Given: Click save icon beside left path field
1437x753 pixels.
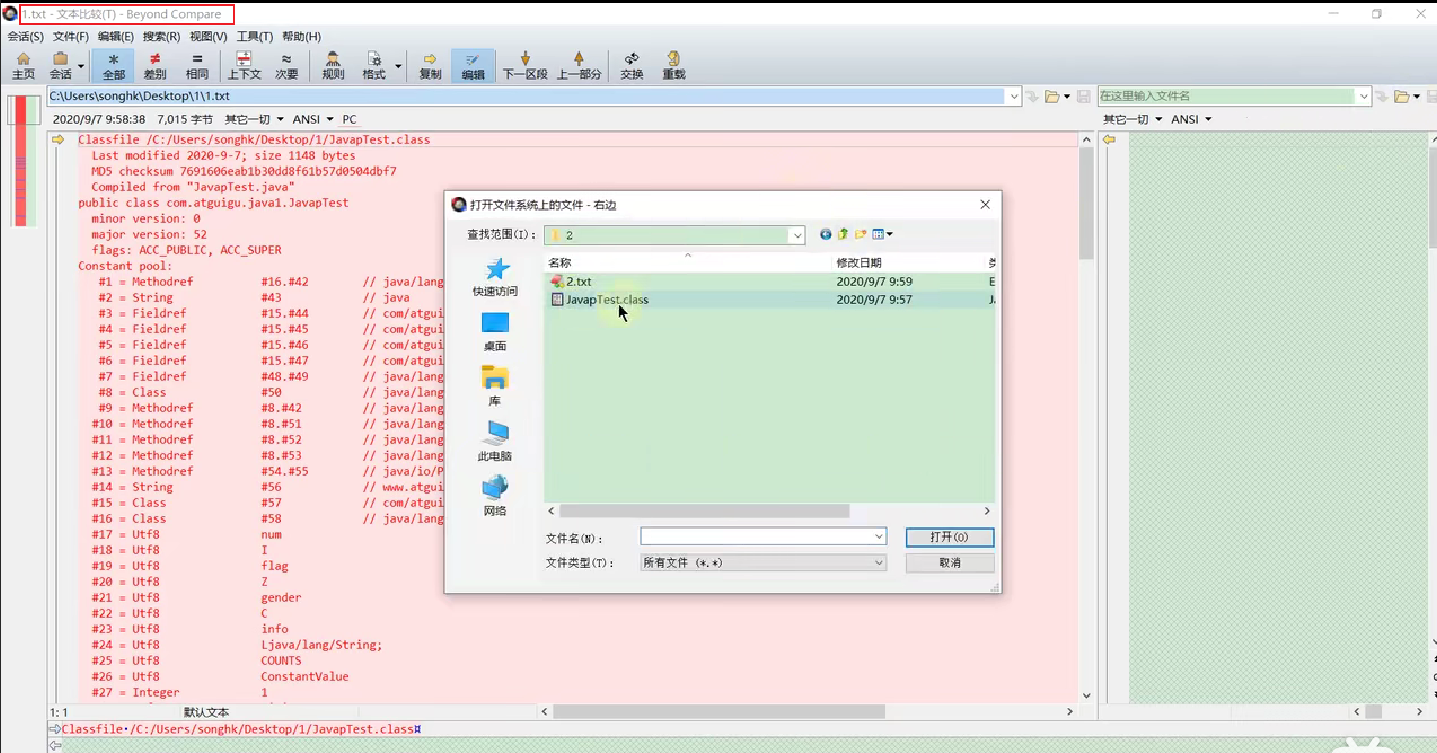Looking at the screenshot, I should coord(1083,97).
